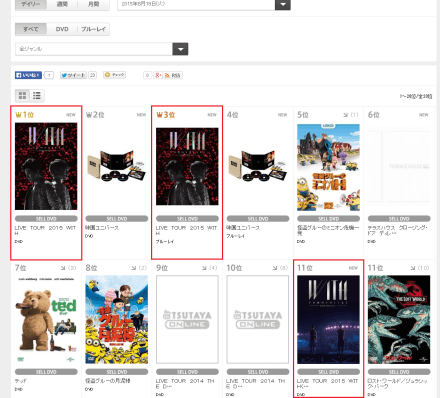440x398 pixels.
Task: Click SELL DVD button under rank 8
Action: [117, 372]
